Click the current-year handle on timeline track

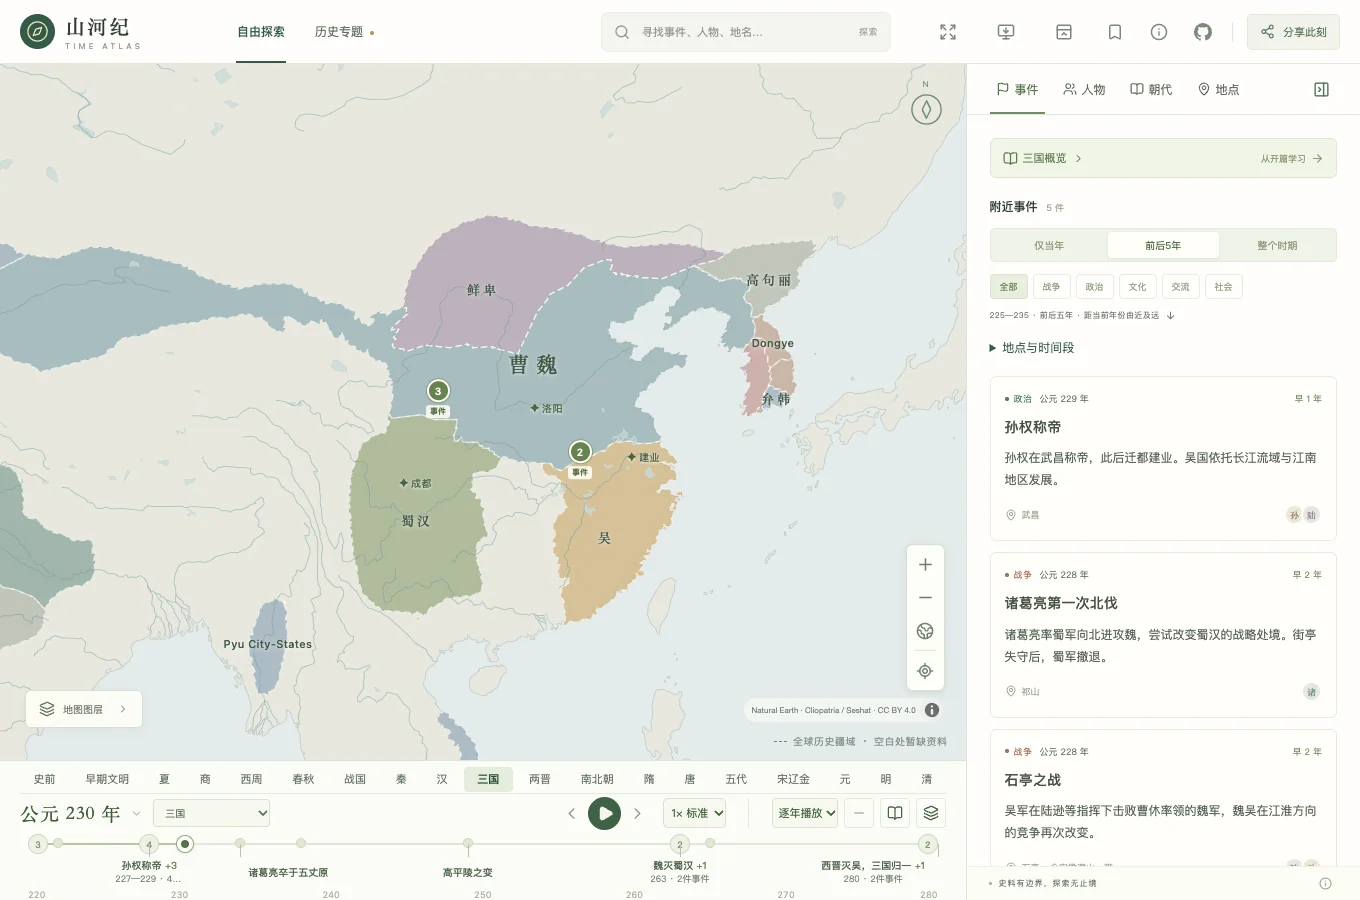(184, 844)
